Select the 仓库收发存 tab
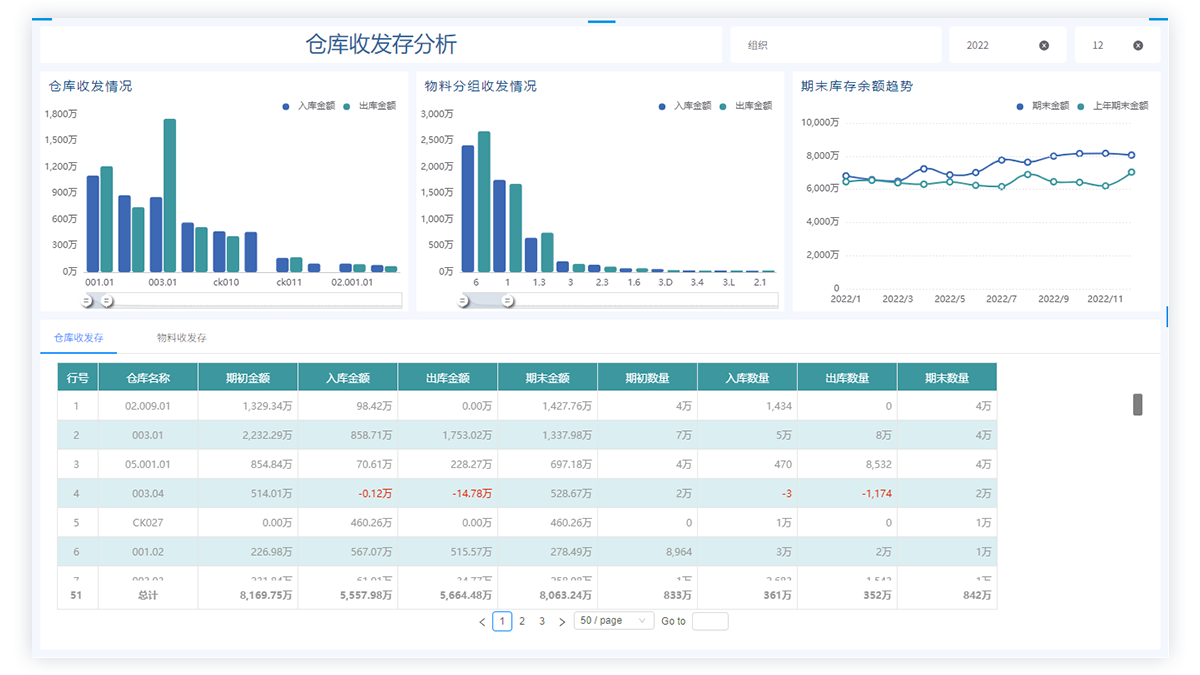Screen dimensions: 1200x675 click(79, 338)
